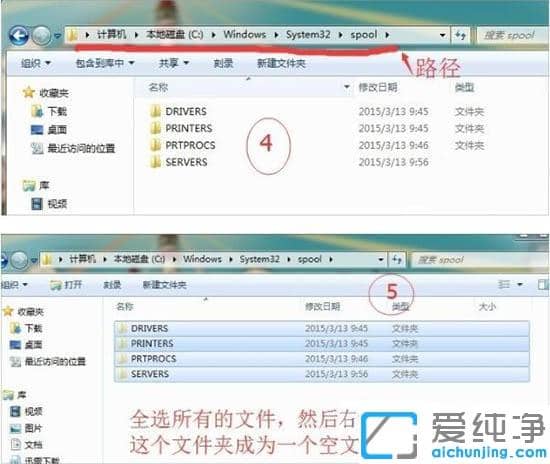Select SERVERS row in lower window
The image size is (550, 464).
322,374
